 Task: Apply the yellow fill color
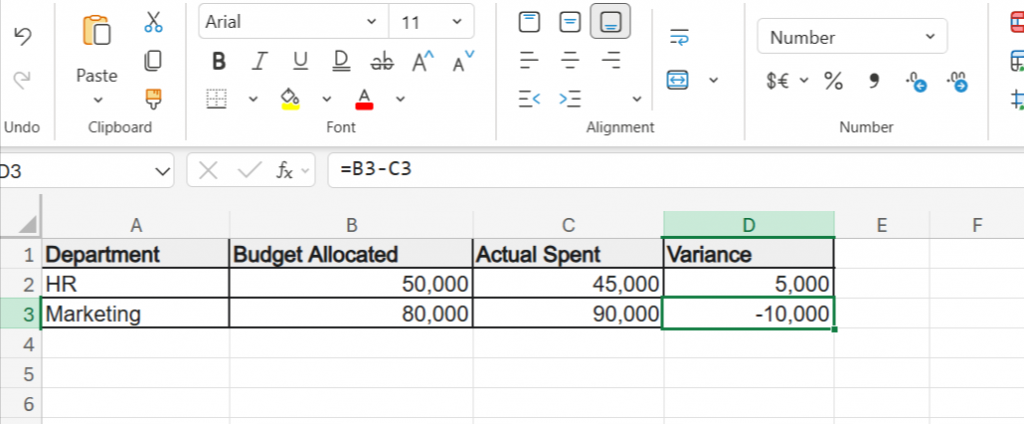[x=290, y=98]
